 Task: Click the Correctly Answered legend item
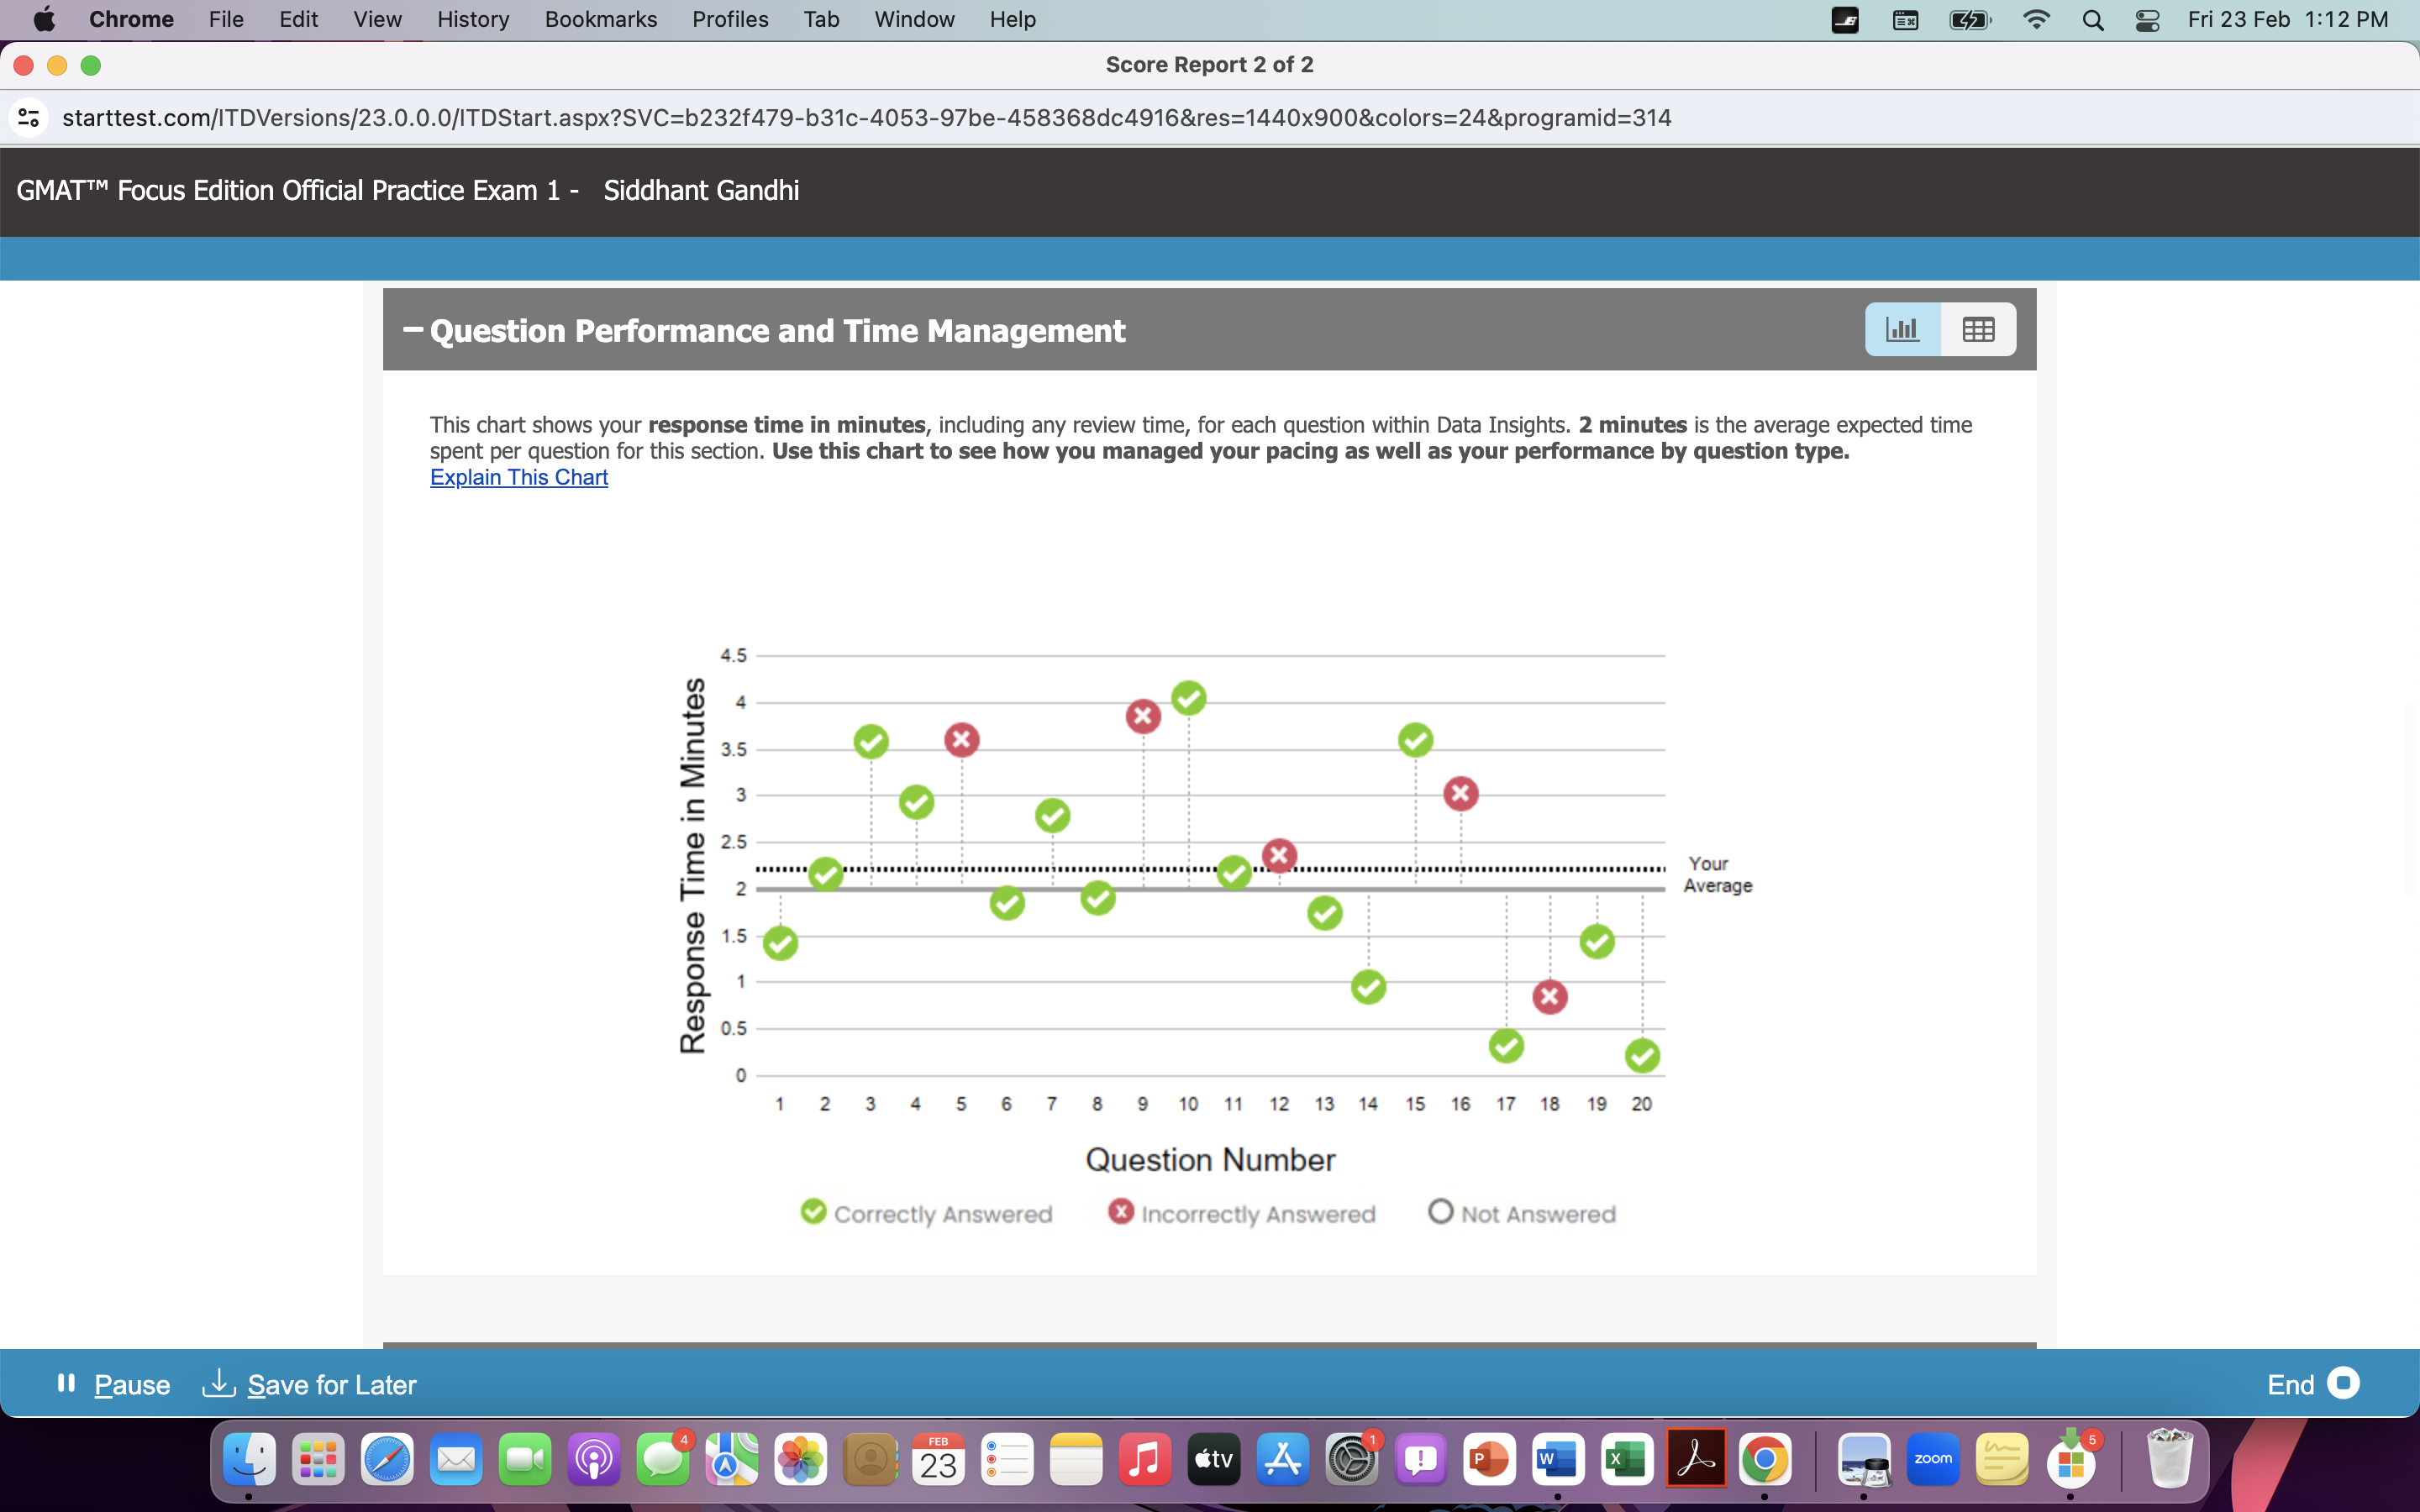click(x=927, y=1213)
